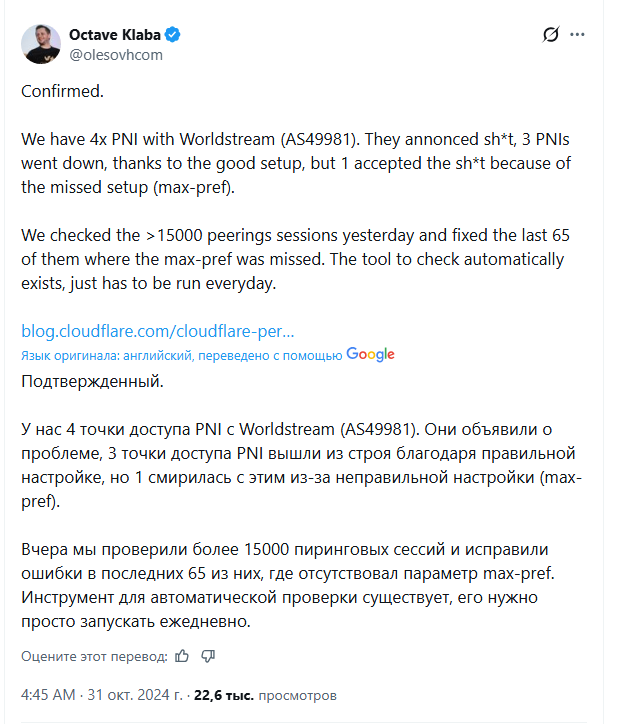Click the blue verified badge
621x724 pixels.
coord(173,35)
